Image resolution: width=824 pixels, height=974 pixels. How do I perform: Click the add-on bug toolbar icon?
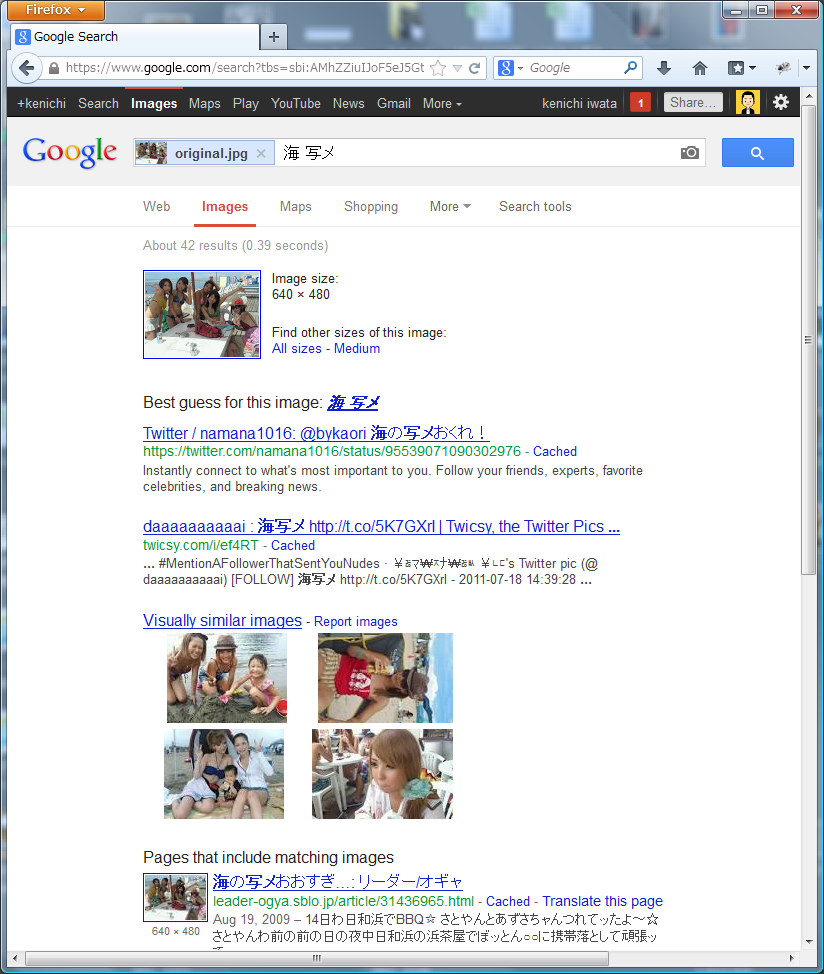click(783, 68)
